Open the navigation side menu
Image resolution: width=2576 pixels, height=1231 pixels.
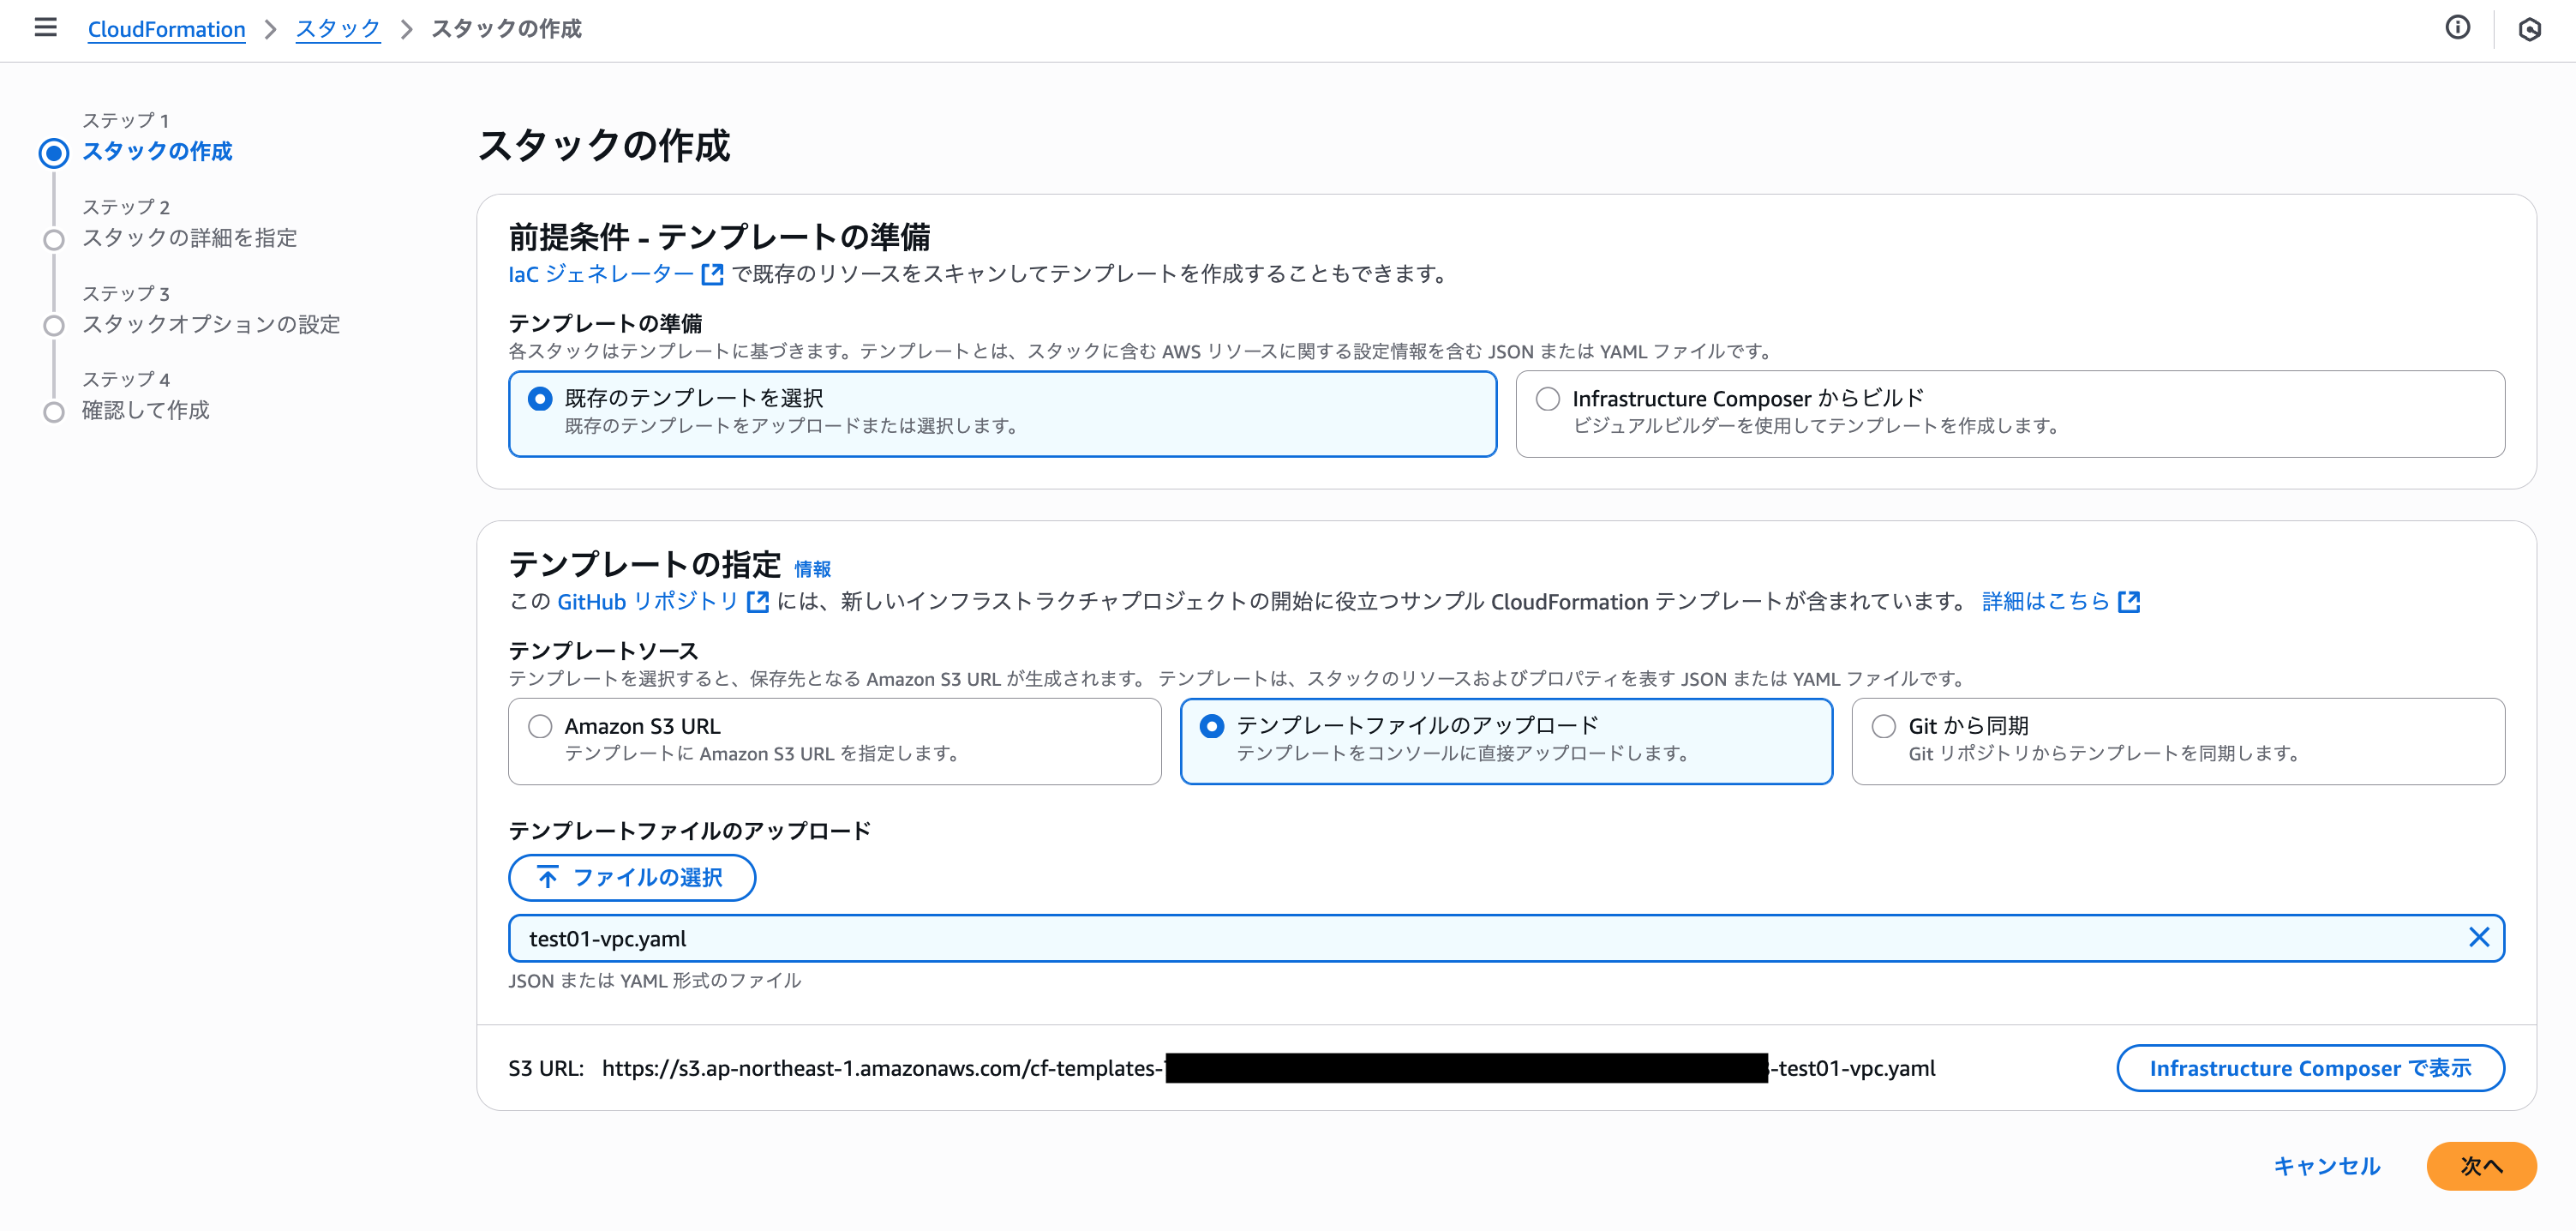[x=45, y=28]
